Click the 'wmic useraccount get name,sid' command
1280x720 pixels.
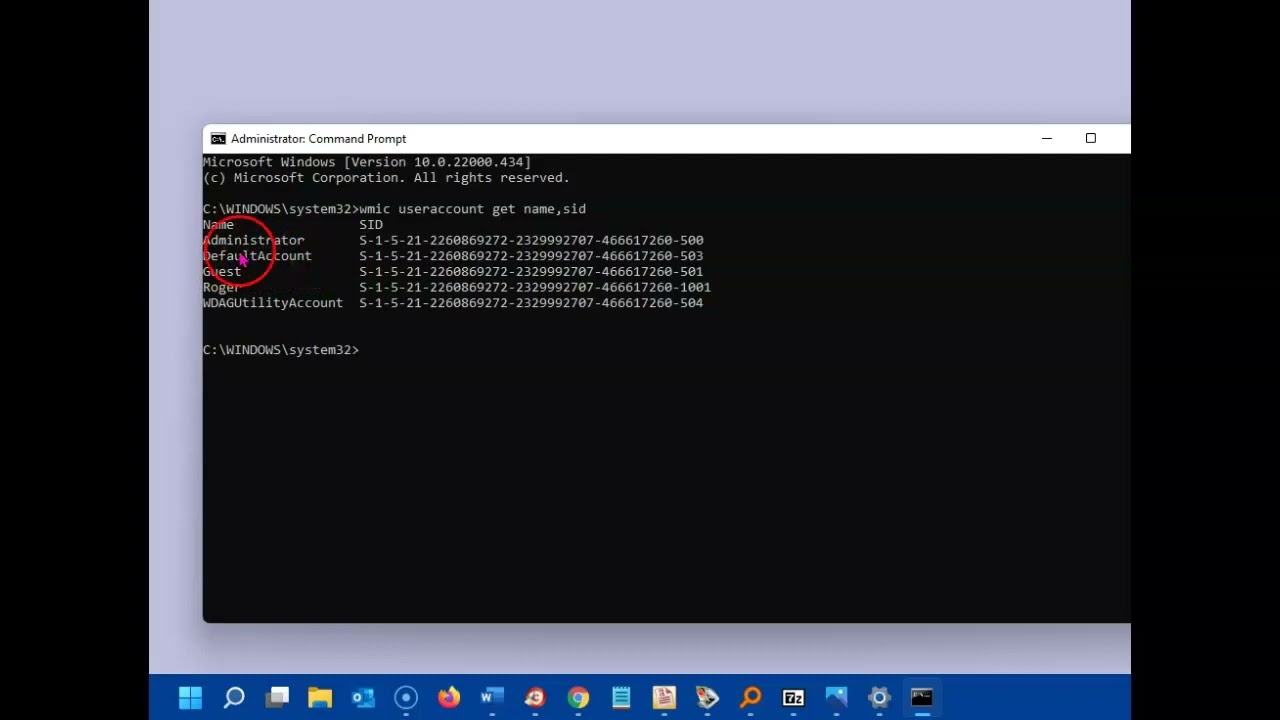473,209
